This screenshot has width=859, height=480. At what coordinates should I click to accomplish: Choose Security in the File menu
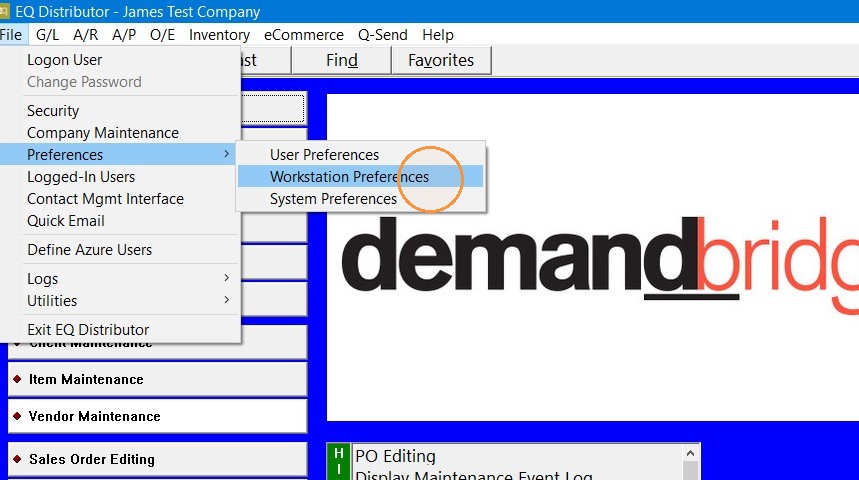(x=121, y=111)
